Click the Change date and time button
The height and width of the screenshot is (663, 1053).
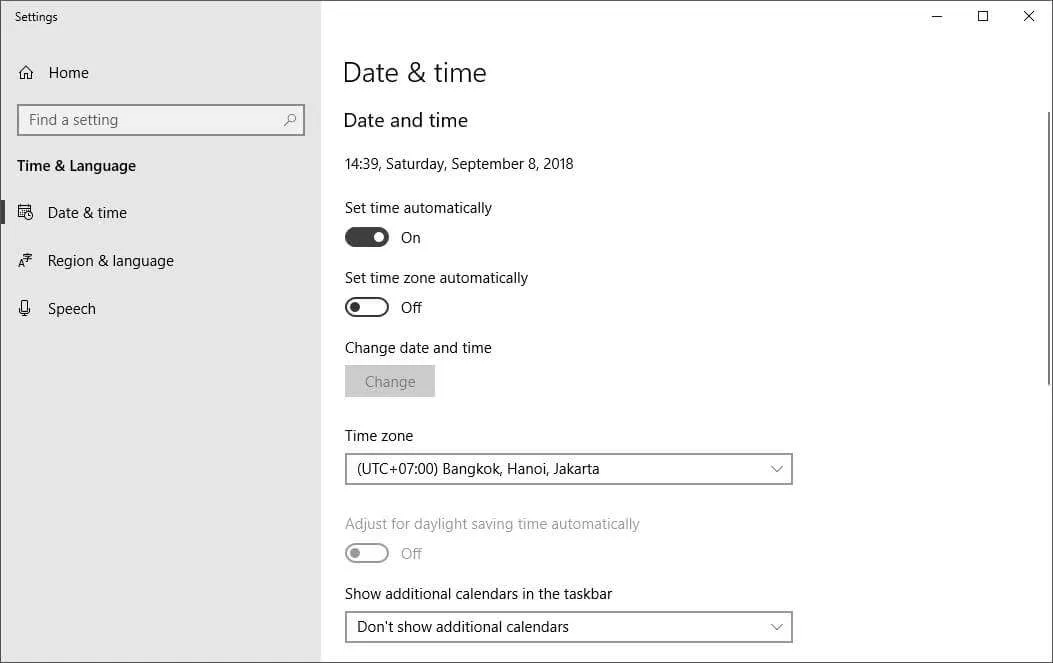390,382
